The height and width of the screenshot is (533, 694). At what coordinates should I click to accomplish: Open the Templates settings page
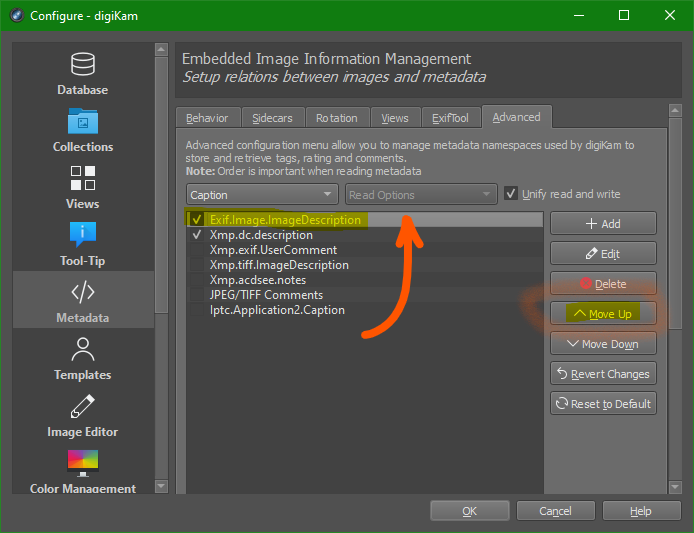(x=83, y=359)
